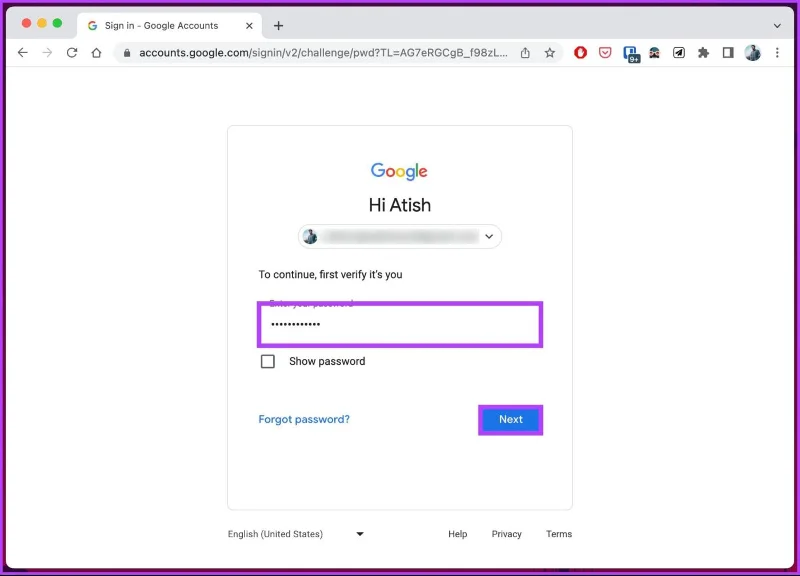Screen dimensions: 800x576
Task: Click the share page icon in address bar
Action: pyautogui.click(x=525, y=53)
